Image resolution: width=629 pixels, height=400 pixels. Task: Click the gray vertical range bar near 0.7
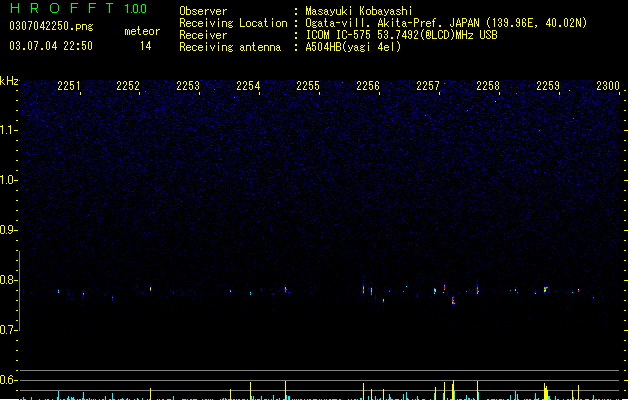tap(19, 290)
